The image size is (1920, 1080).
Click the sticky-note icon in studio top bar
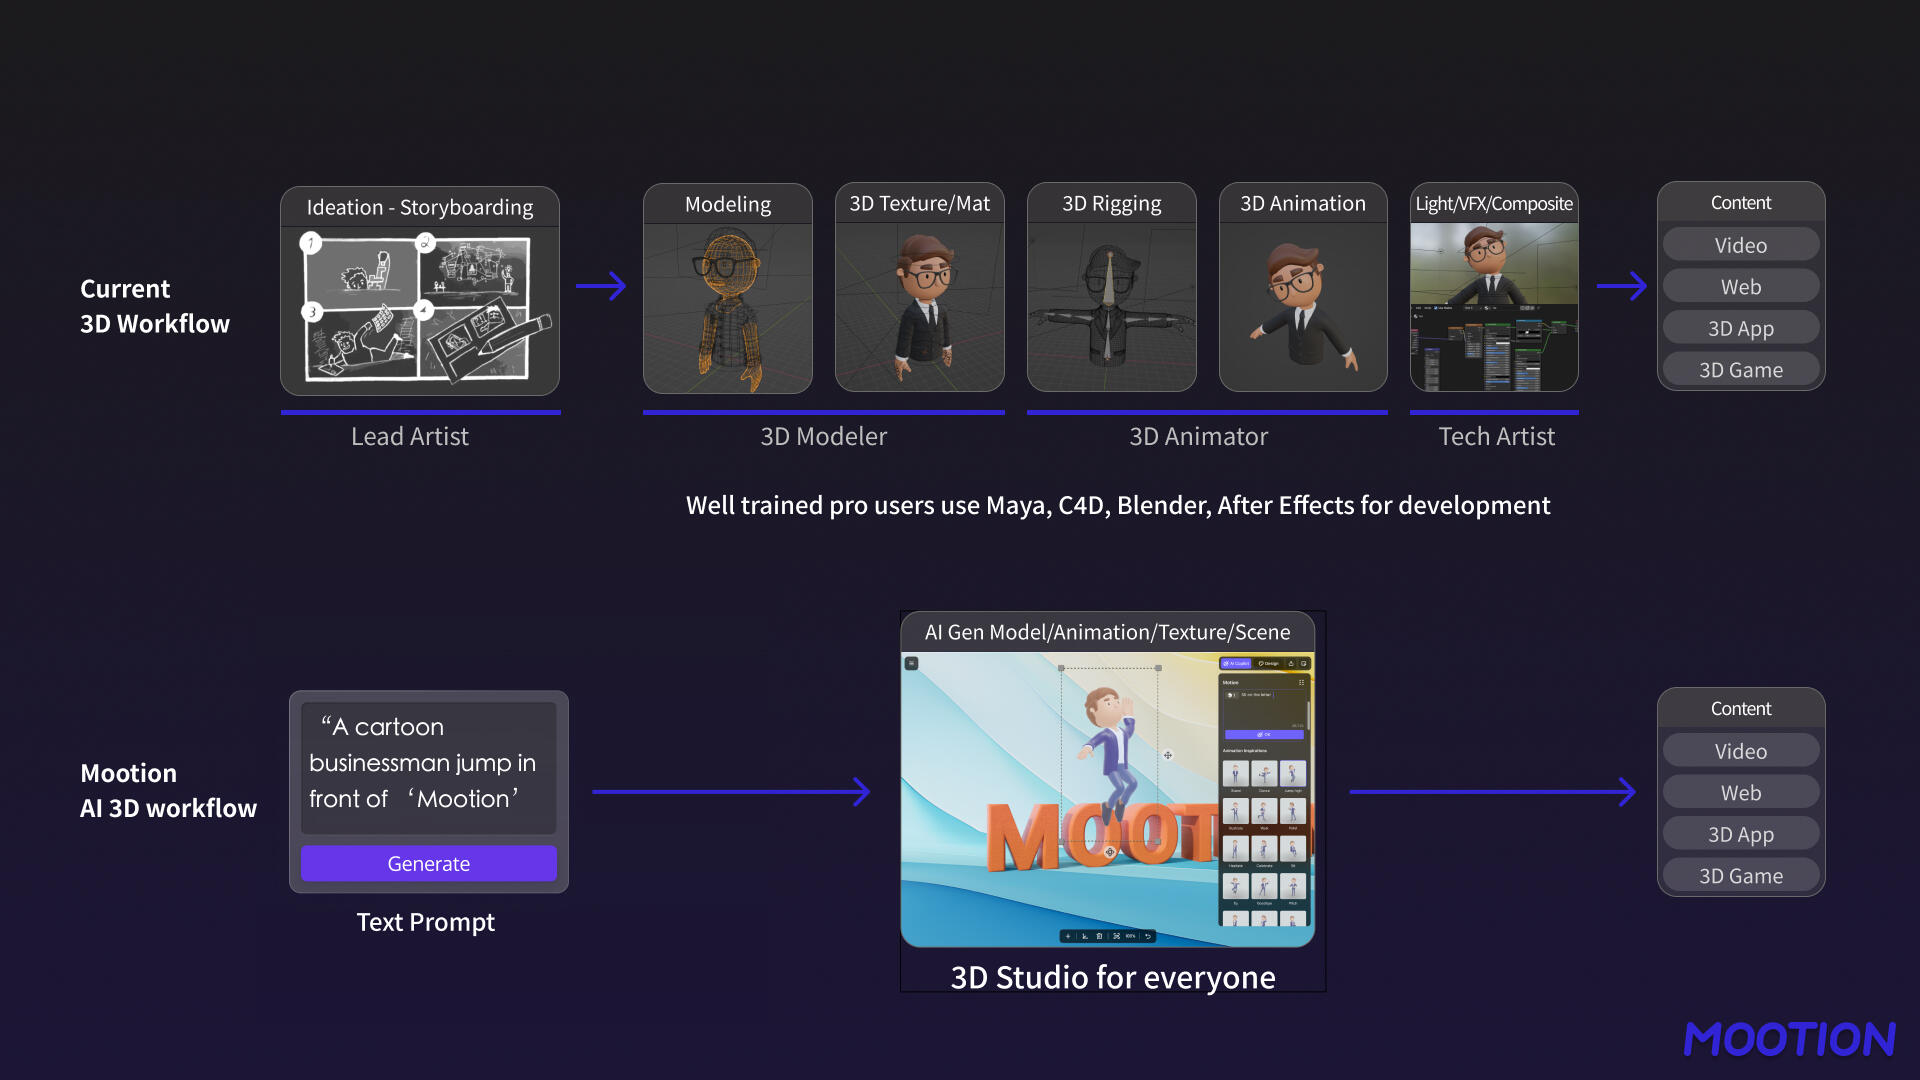[1303, 663]
